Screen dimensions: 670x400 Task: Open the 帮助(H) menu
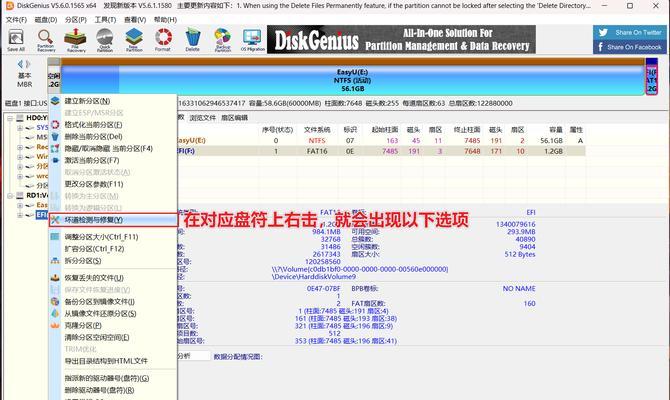point(165,20)
